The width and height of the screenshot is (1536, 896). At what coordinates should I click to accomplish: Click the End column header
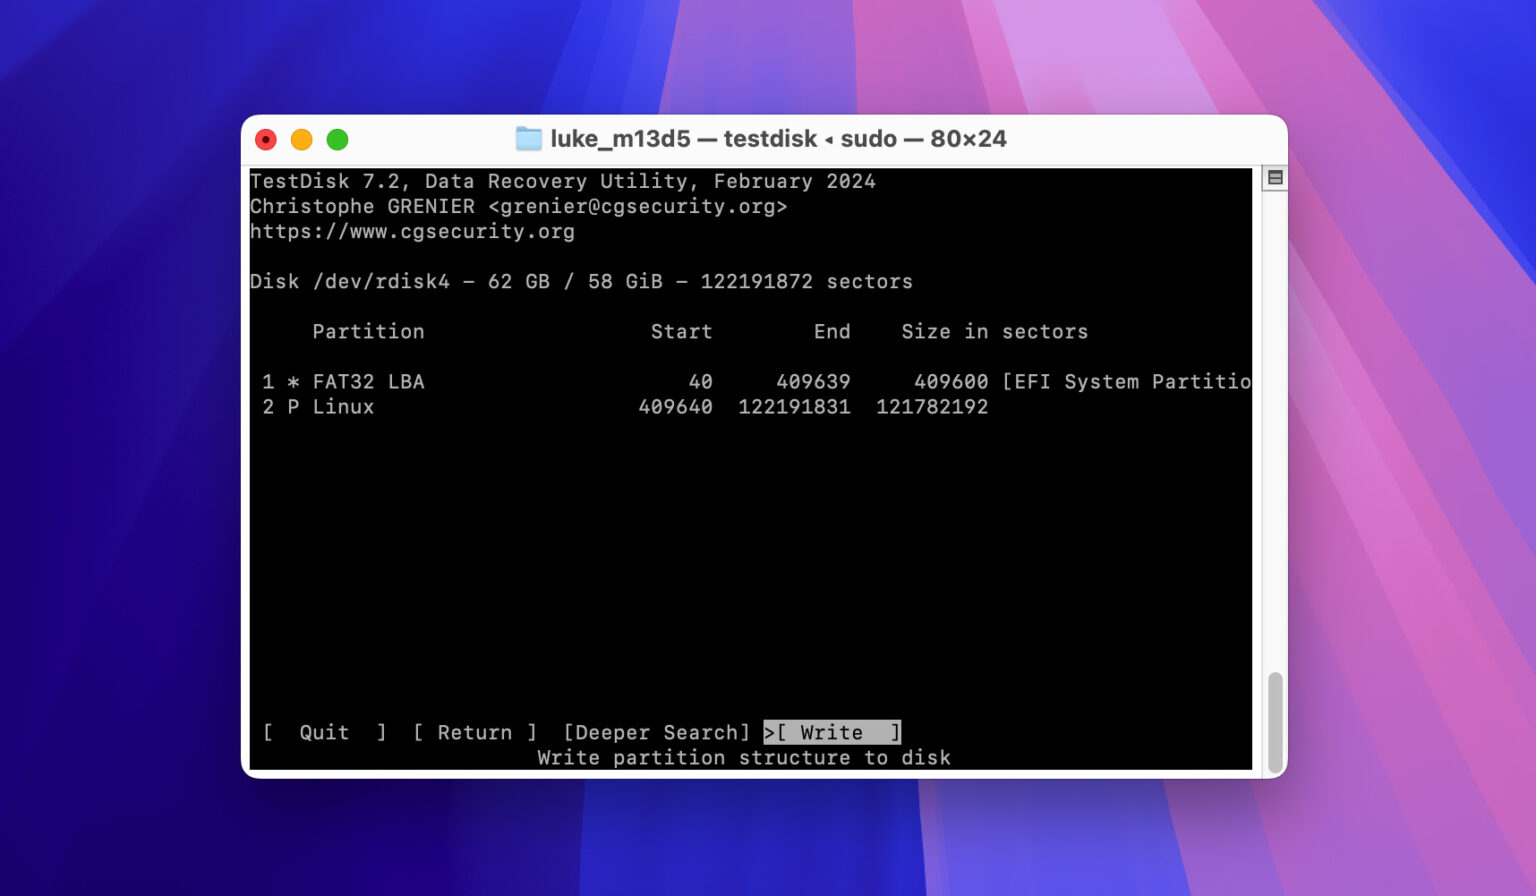point(833,331)
